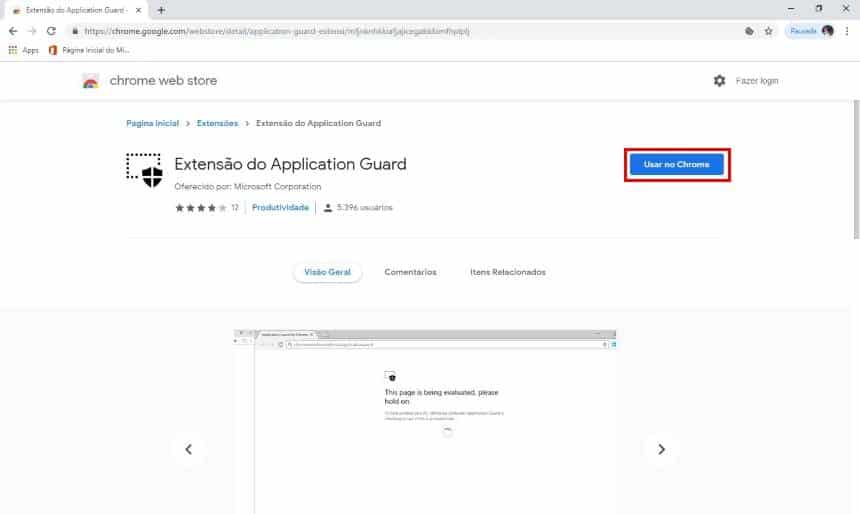Bookmark this page with star icon
This screenshot has height=514, width=860.
pyautogui.click(x=768, y=31)
